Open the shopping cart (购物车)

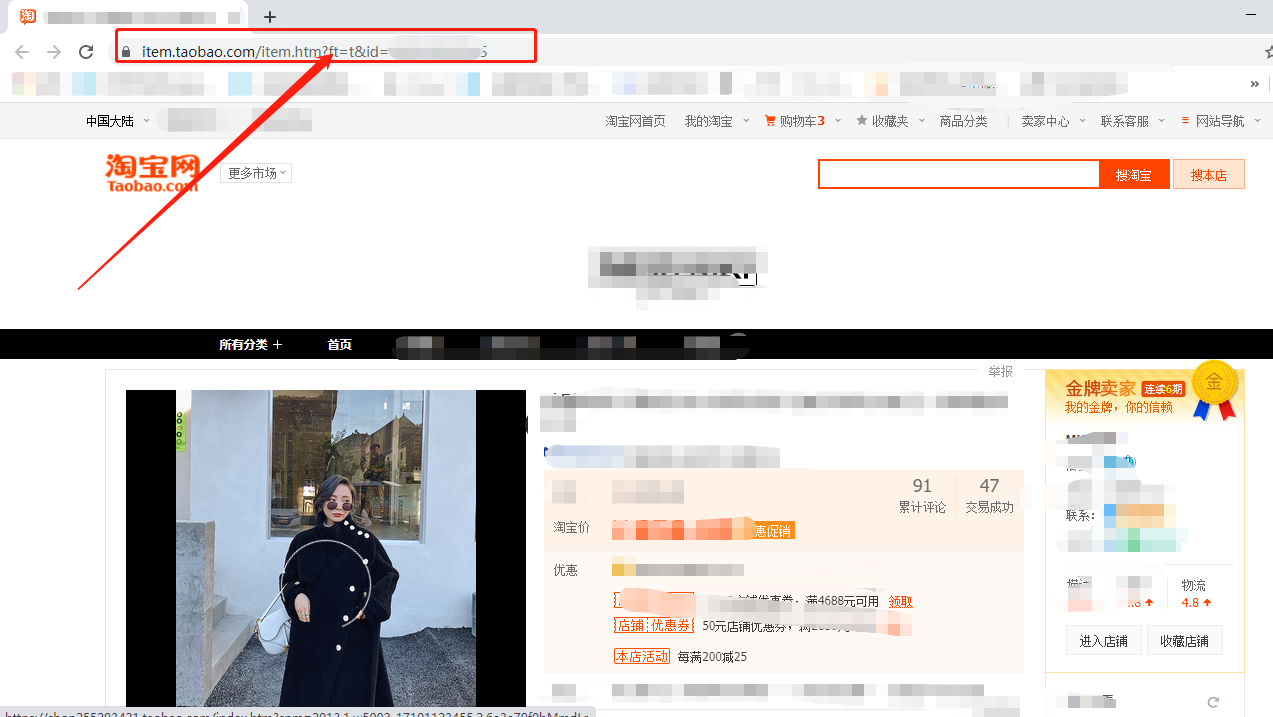(x=795, y=121)
